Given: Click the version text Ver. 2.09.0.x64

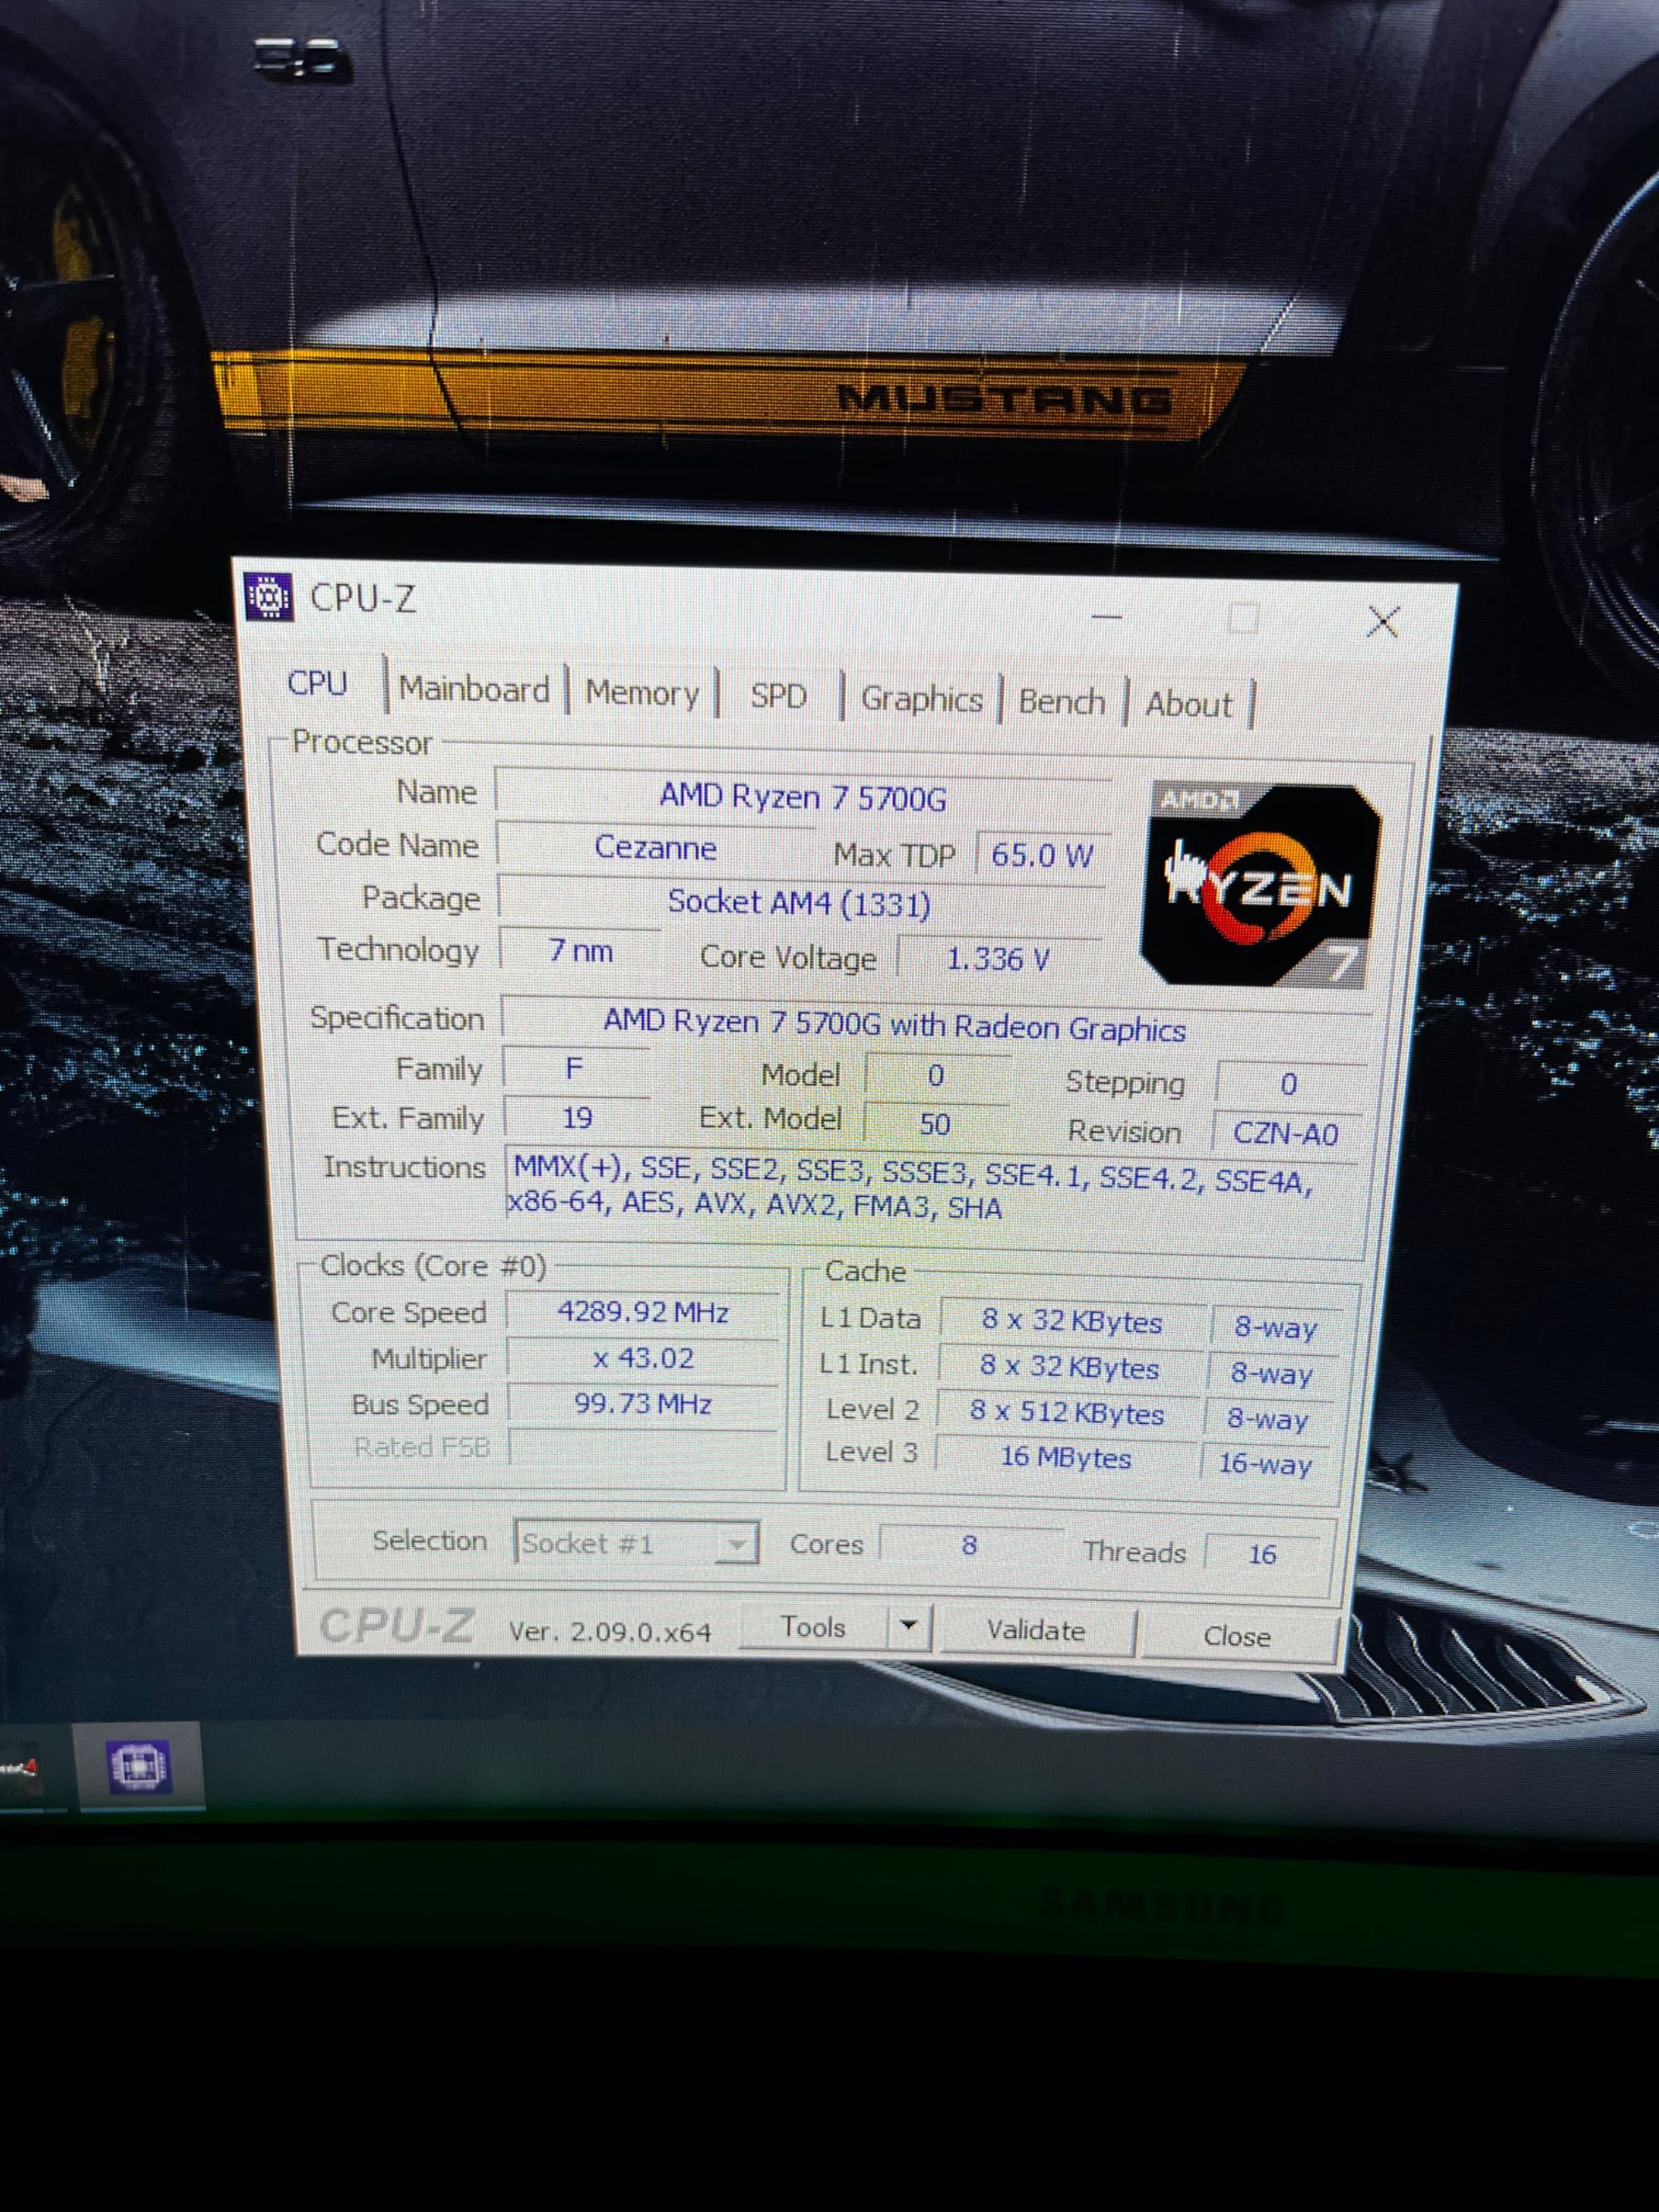Looking at the screenshot, I should 610,1632.
